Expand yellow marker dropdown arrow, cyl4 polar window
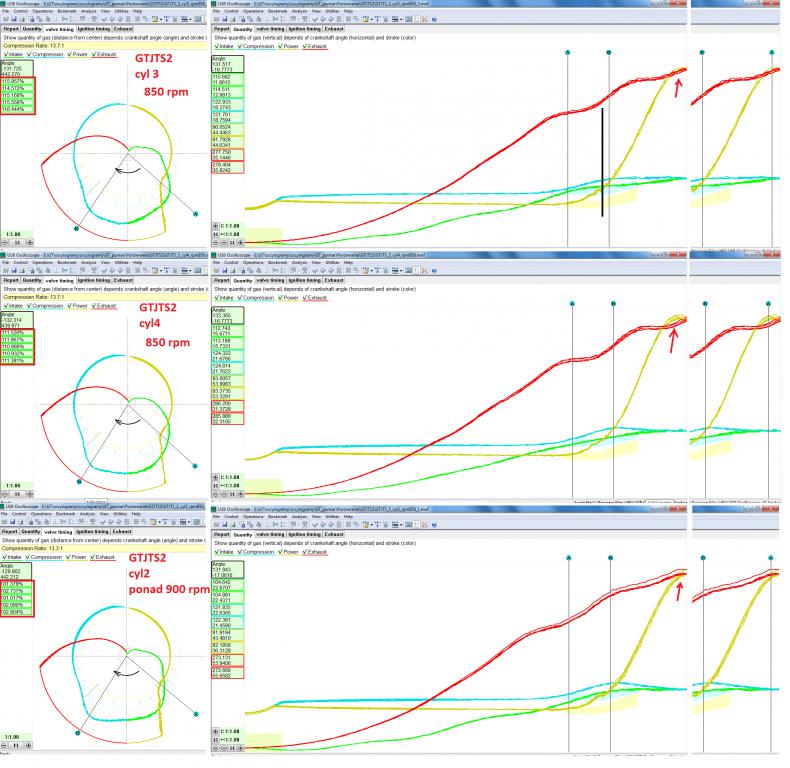This screenshot has height=768, width=790. point(161,271)
